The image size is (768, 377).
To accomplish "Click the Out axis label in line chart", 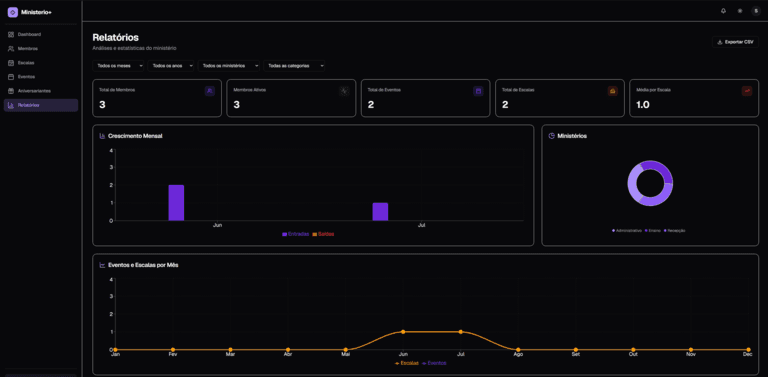I will pyautogui.click(x=633, y=353).
